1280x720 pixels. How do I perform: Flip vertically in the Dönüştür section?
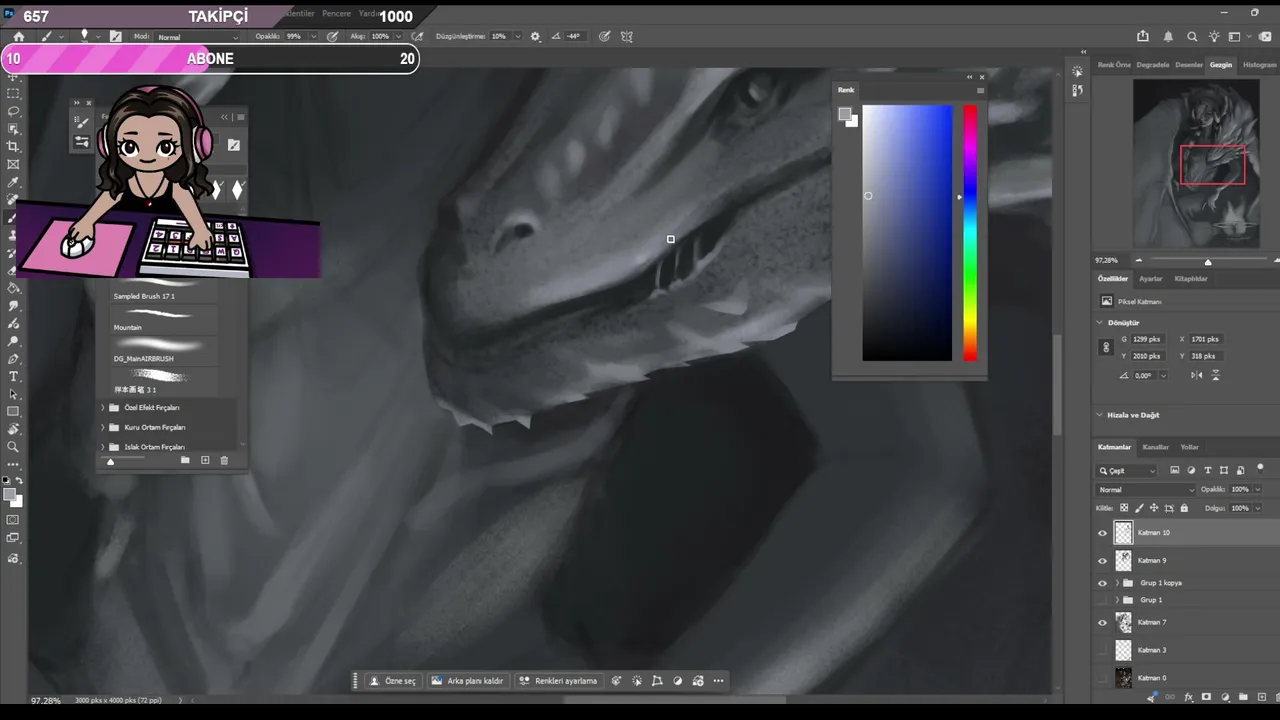1216,375
